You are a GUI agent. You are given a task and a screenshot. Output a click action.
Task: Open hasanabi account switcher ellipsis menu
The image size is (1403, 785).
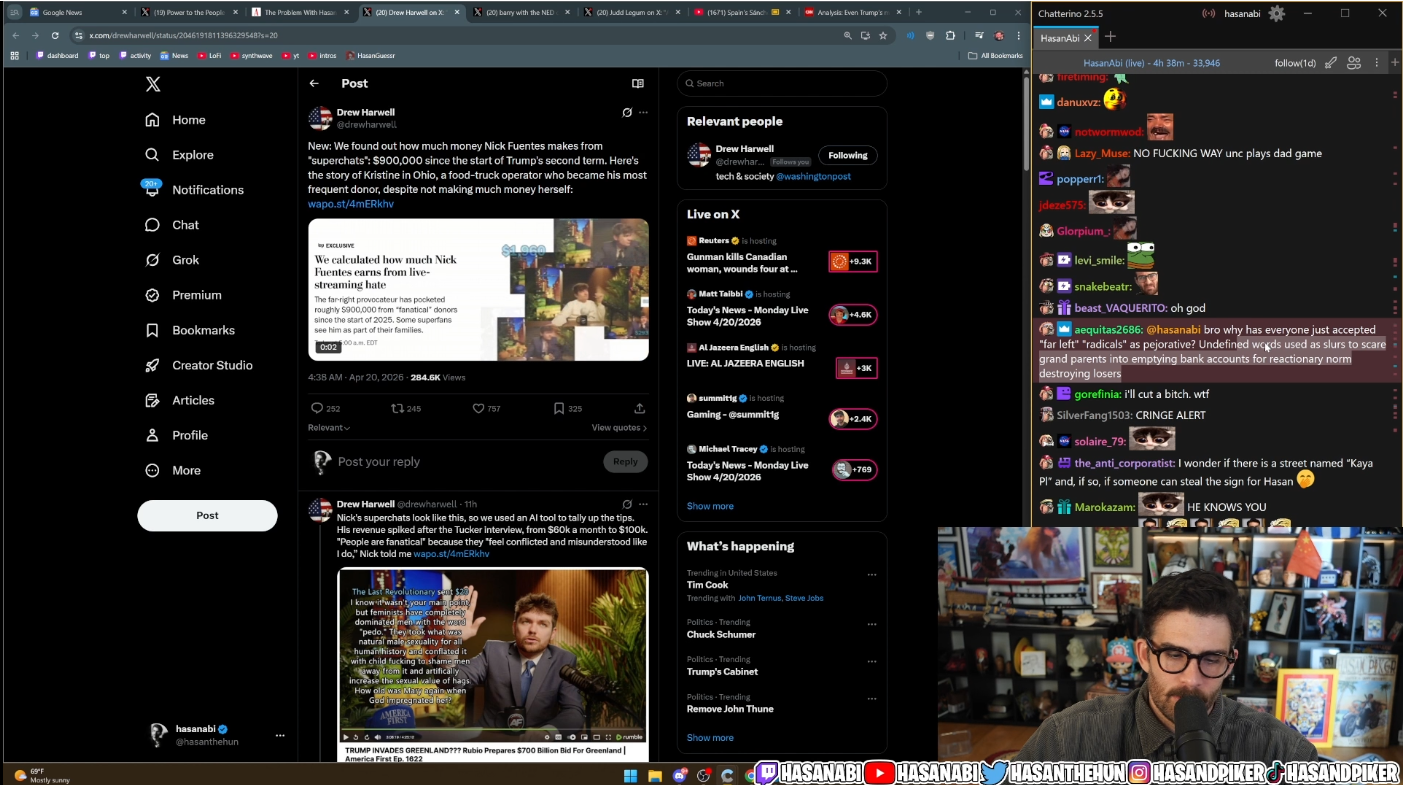(280, 735)
